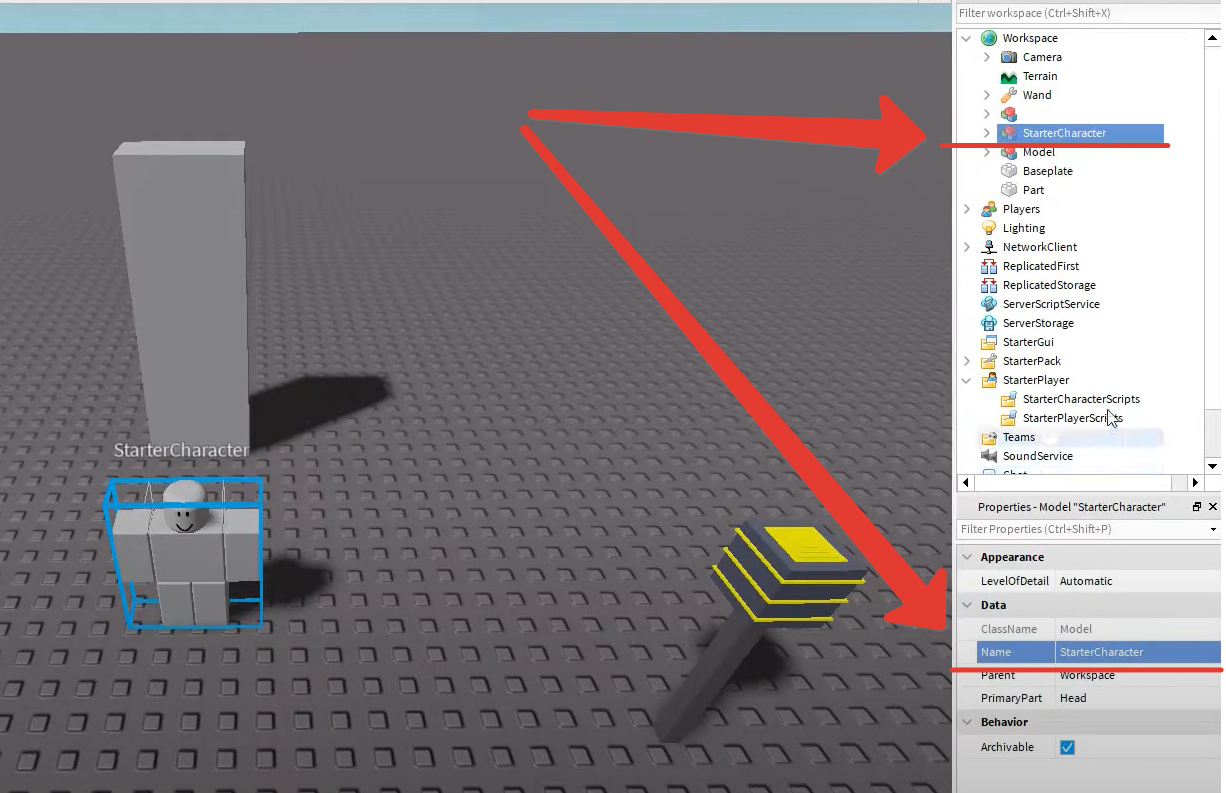Select Baseplate in the Explorer tree
Screen dimensions: 1226x793
[x=1047, y=171]
